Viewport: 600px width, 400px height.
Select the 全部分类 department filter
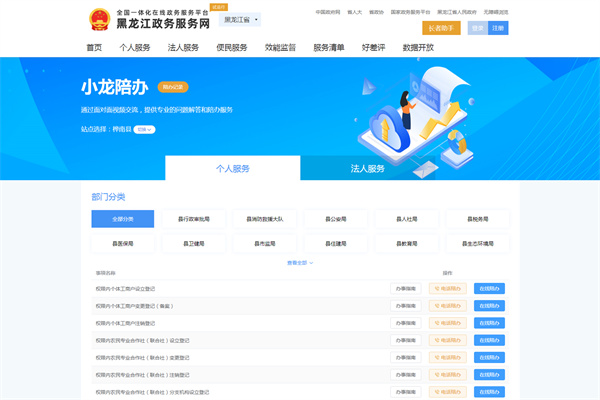[x=123, y=219]
